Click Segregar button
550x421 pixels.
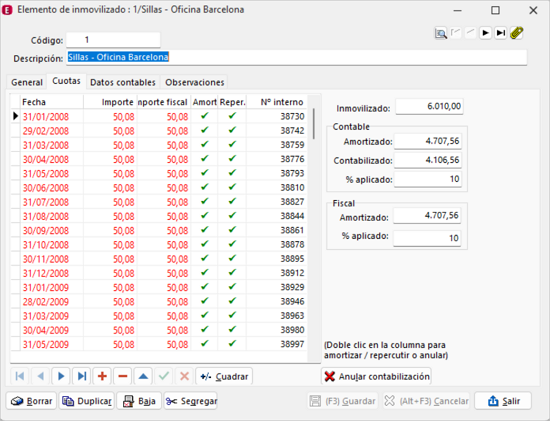(190, 401)
